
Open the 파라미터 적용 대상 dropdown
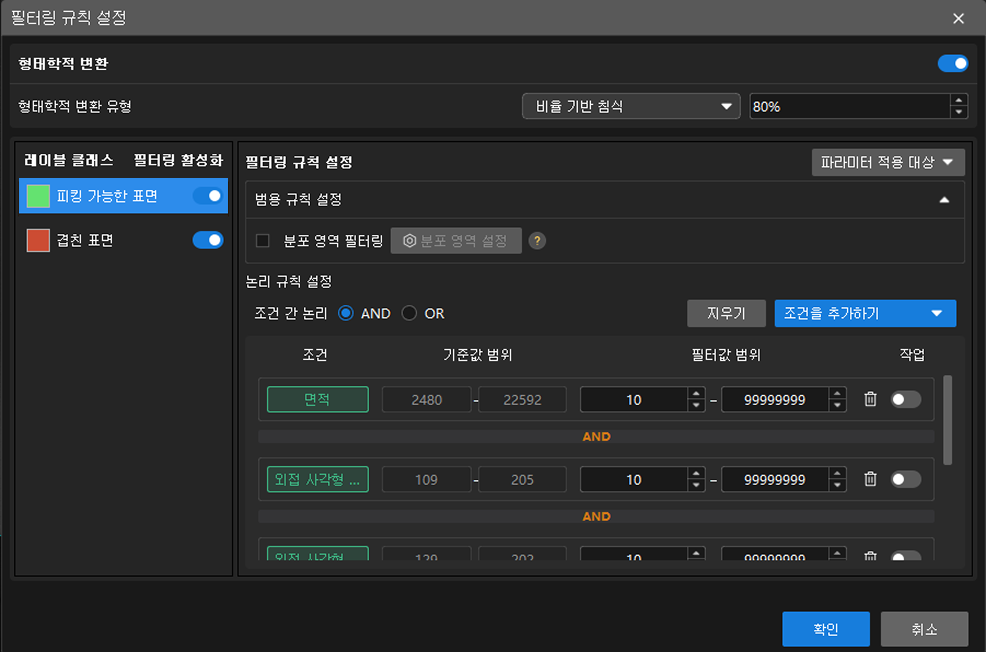[888, 162]
